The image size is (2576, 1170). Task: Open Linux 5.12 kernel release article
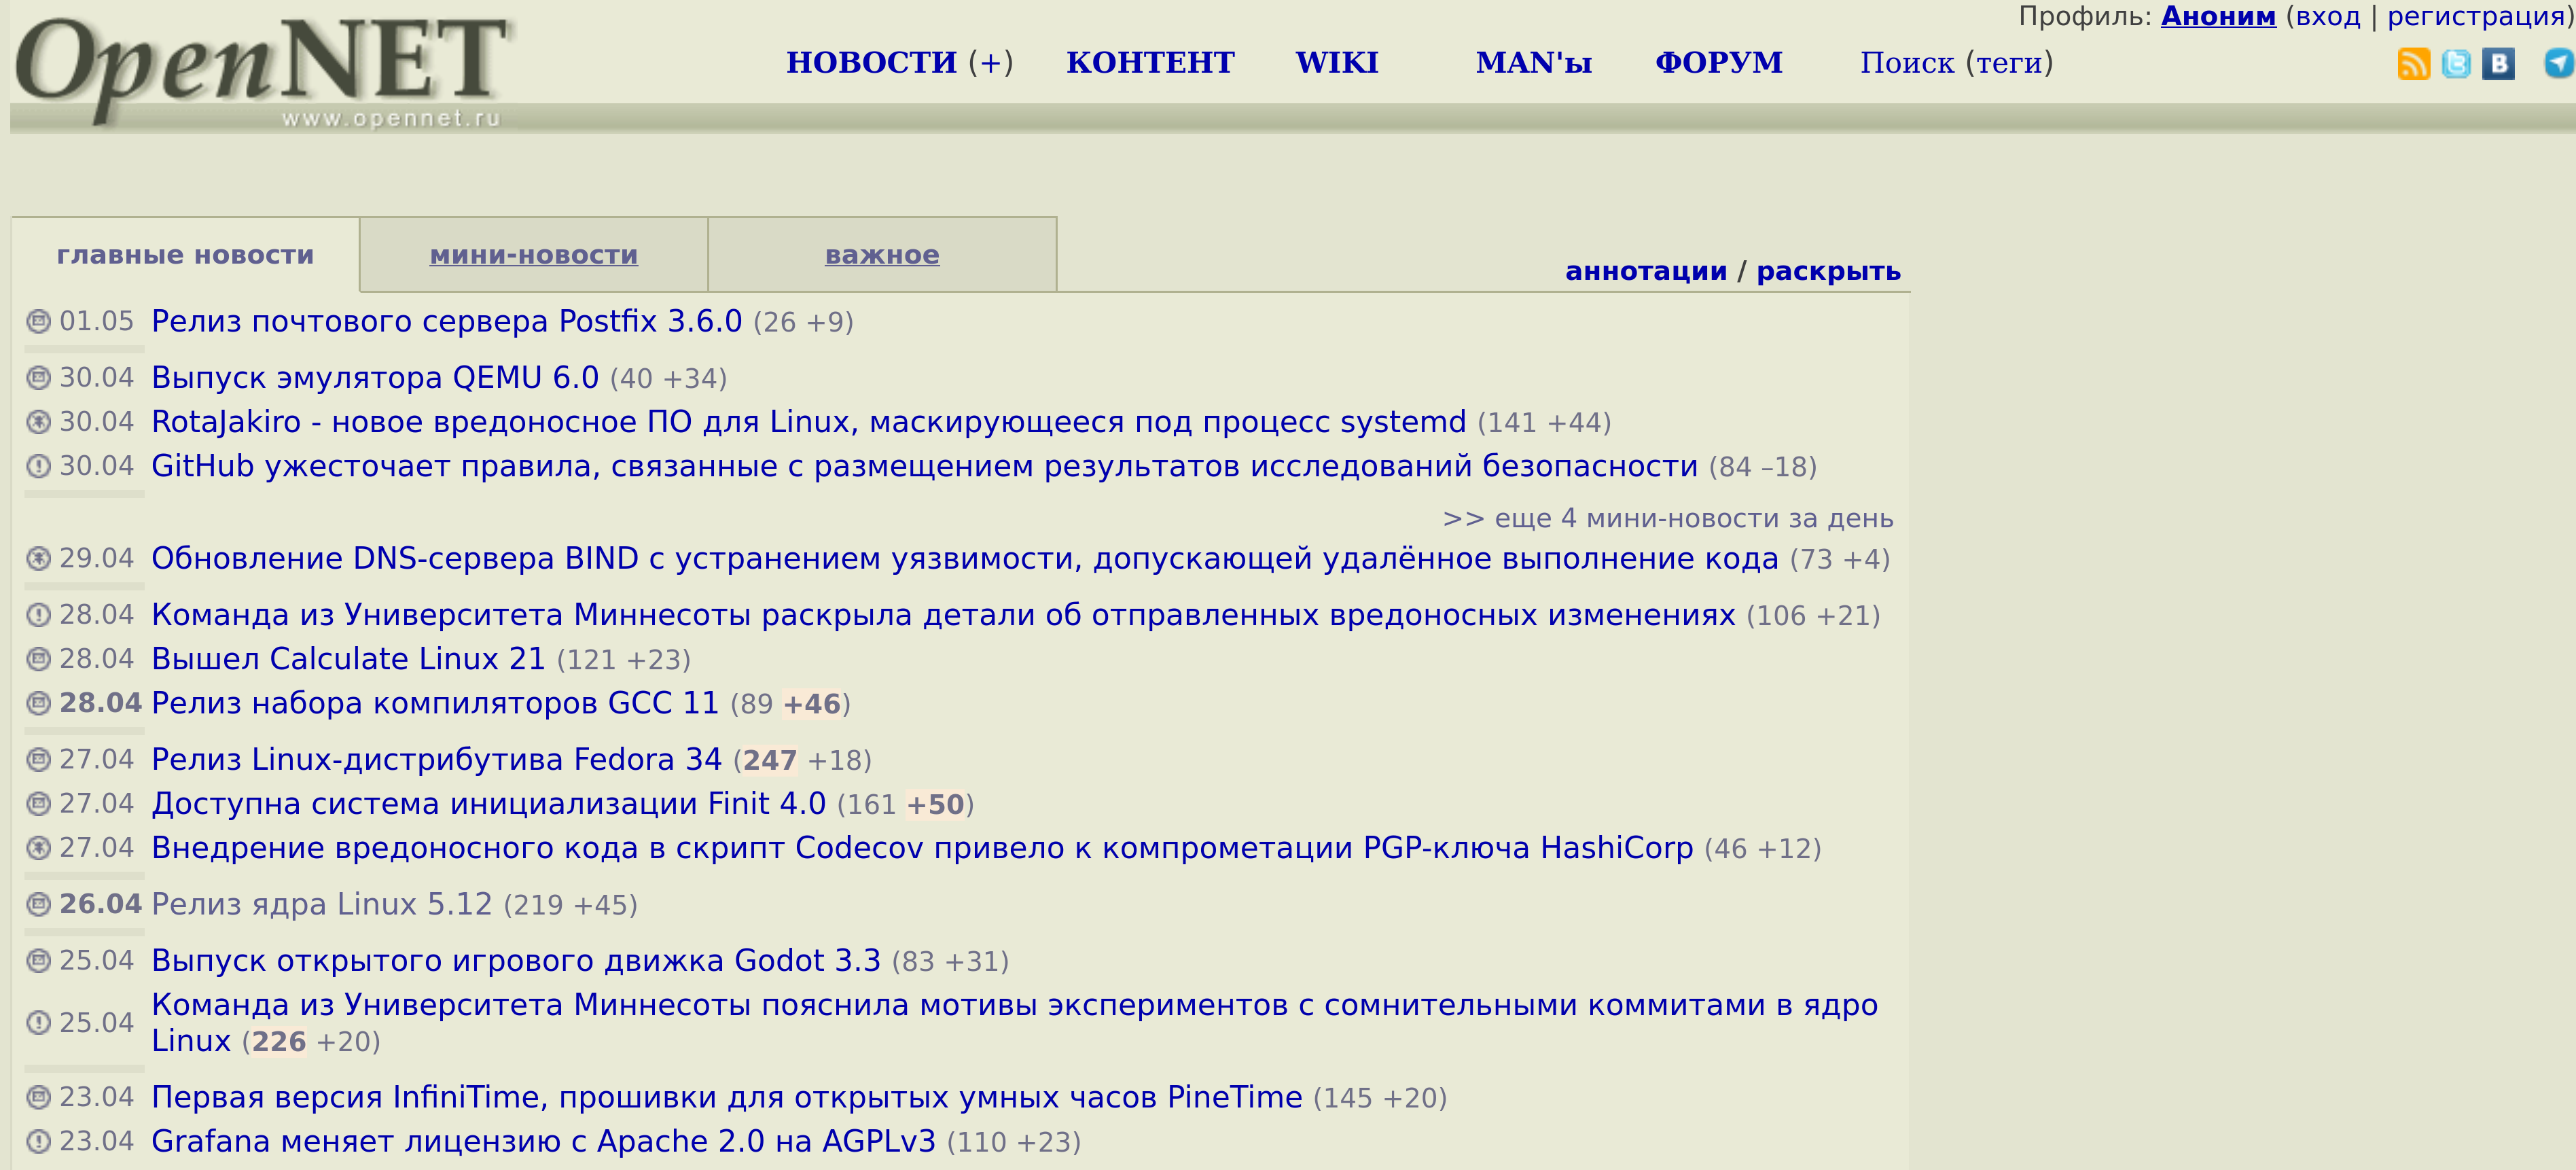[321, 904]
